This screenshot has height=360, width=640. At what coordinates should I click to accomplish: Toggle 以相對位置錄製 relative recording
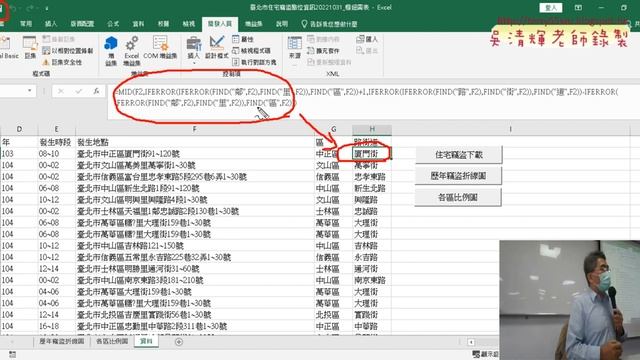click(68, 51)
